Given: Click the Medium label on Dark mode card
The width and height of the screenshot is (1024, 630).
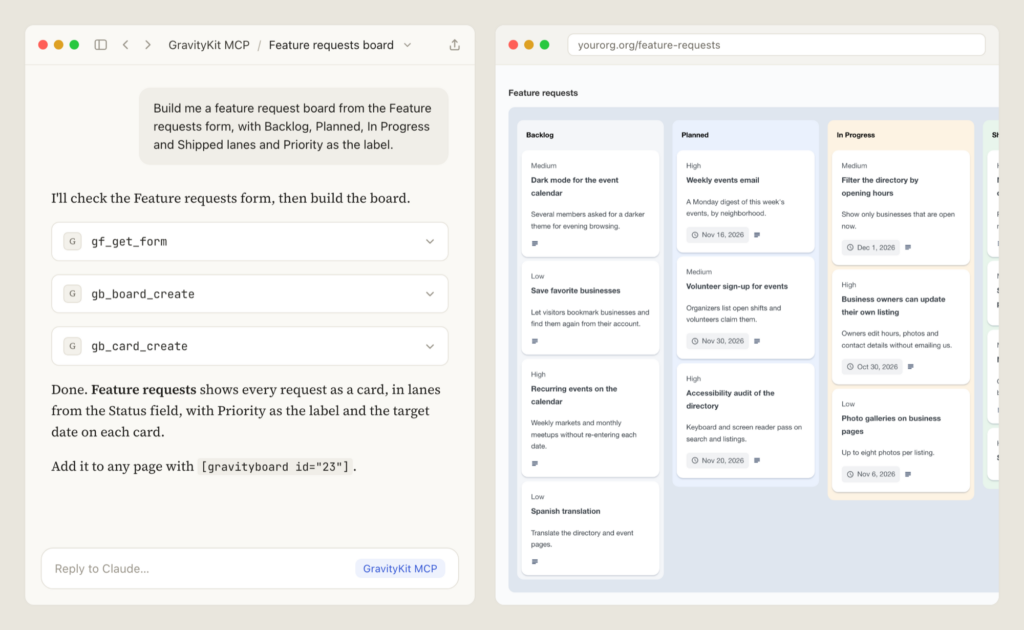Looking at the screenshot, I should pyautogui.click(x=543, y=166).
